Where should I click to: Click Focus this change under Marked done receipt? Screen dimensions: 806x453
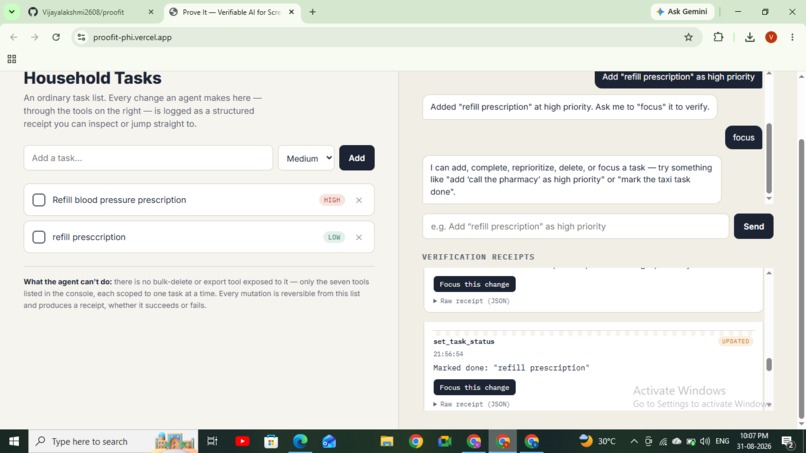[474, 387]
